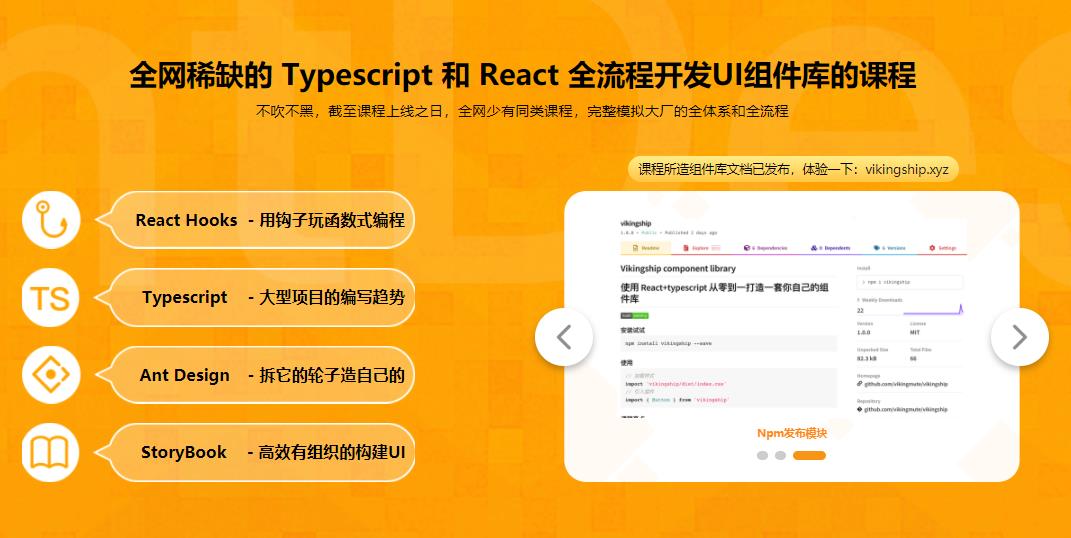Click the '使用 React+typescript 从零到一' heading
The height and width of the screenshot is (538, 1071).
coord(725,294)
